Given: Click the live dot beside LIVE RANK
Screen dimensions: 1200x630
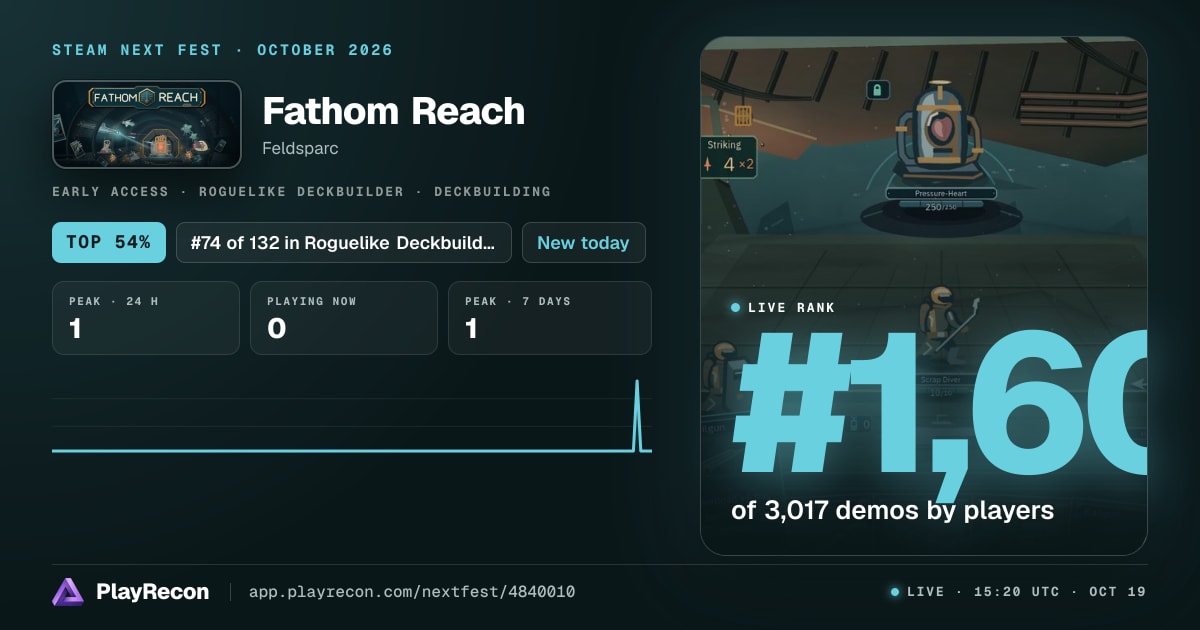Looking at the screenshot, I should [736, 308].
